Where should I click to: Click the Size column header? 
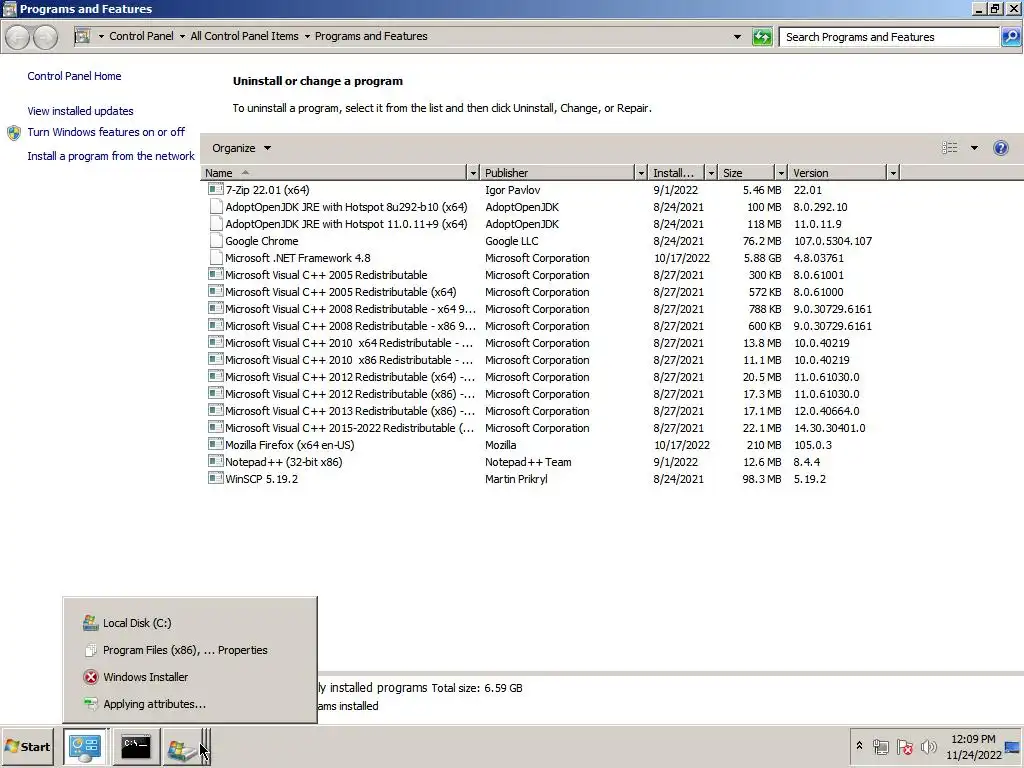coord(746,172)
